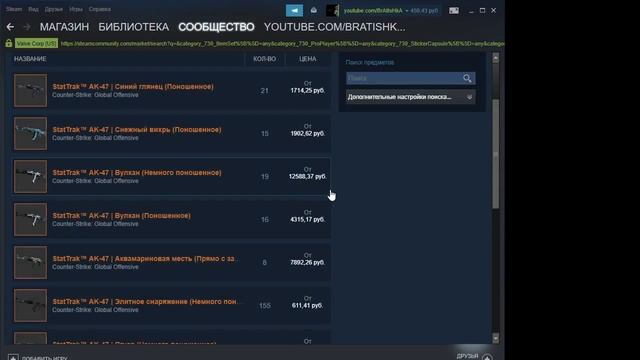Go back with the left arrow
640x360 pixels.
(x=10, y=27)
